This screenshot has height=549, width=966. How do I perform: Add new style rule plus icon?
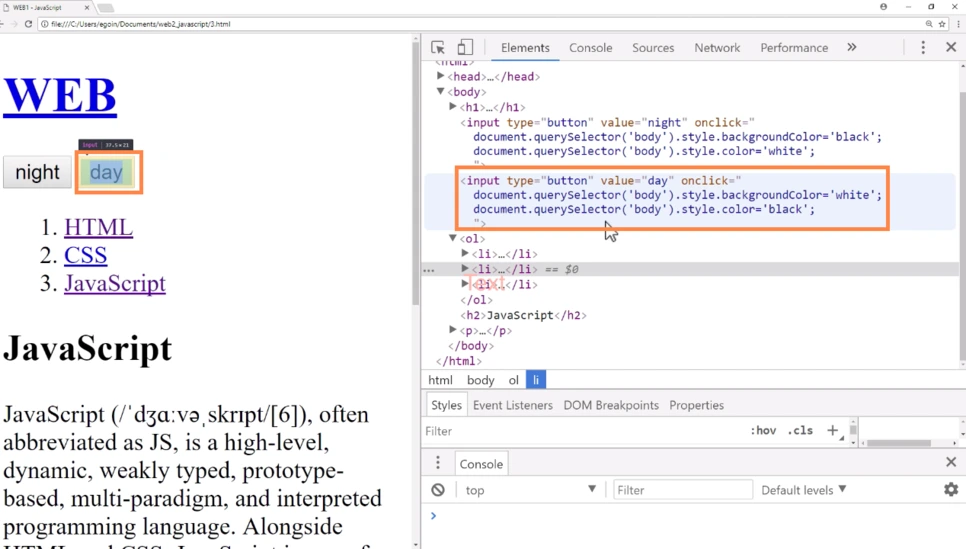832,431
